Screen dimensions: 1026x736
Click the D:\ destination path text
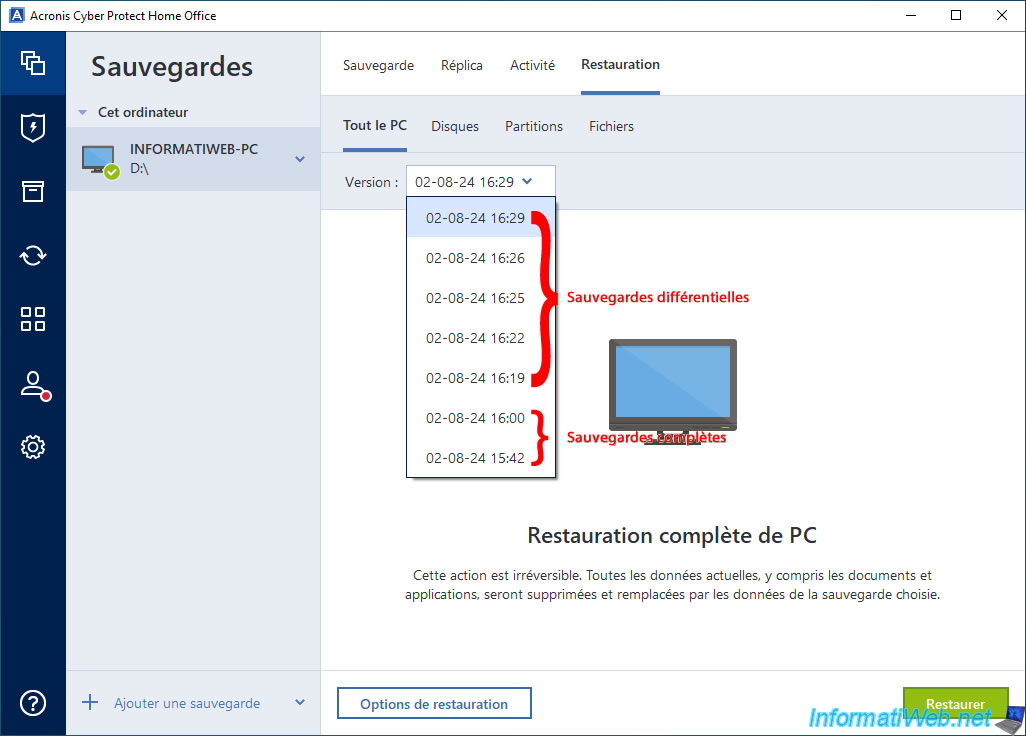pyautogui.click(x=139, y=168)
